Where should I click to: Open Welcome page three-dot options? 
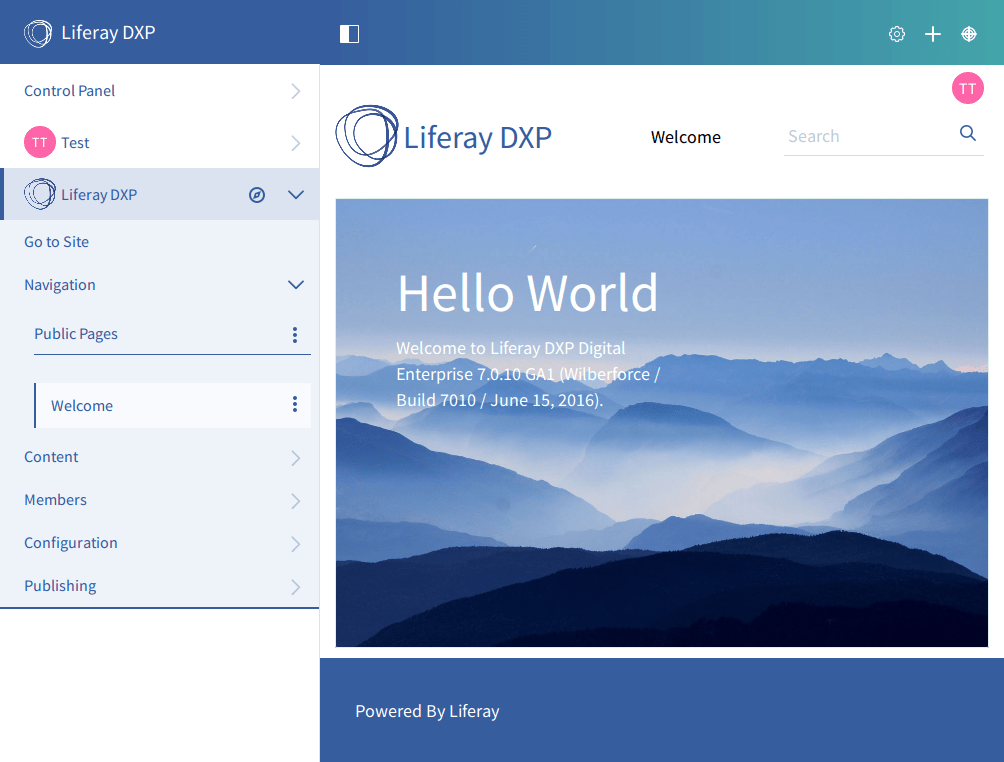click(295, 404)
